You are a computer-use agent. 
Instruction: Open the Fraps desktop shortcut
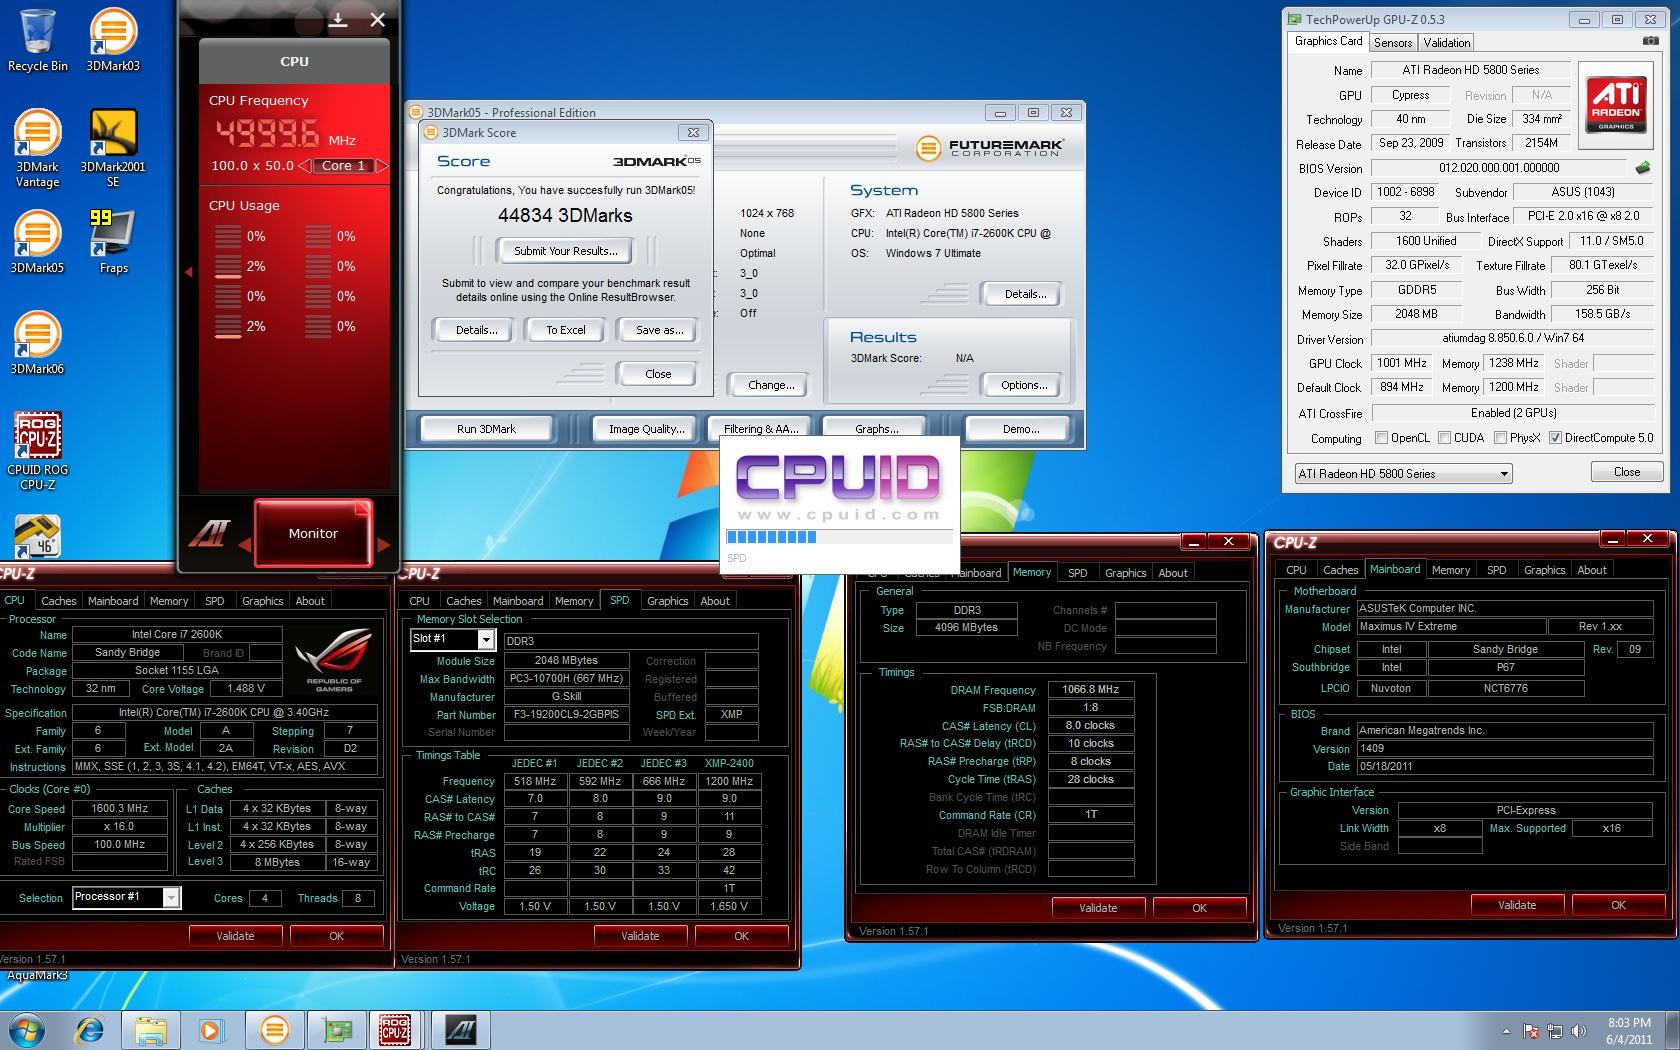click(113, 242)
